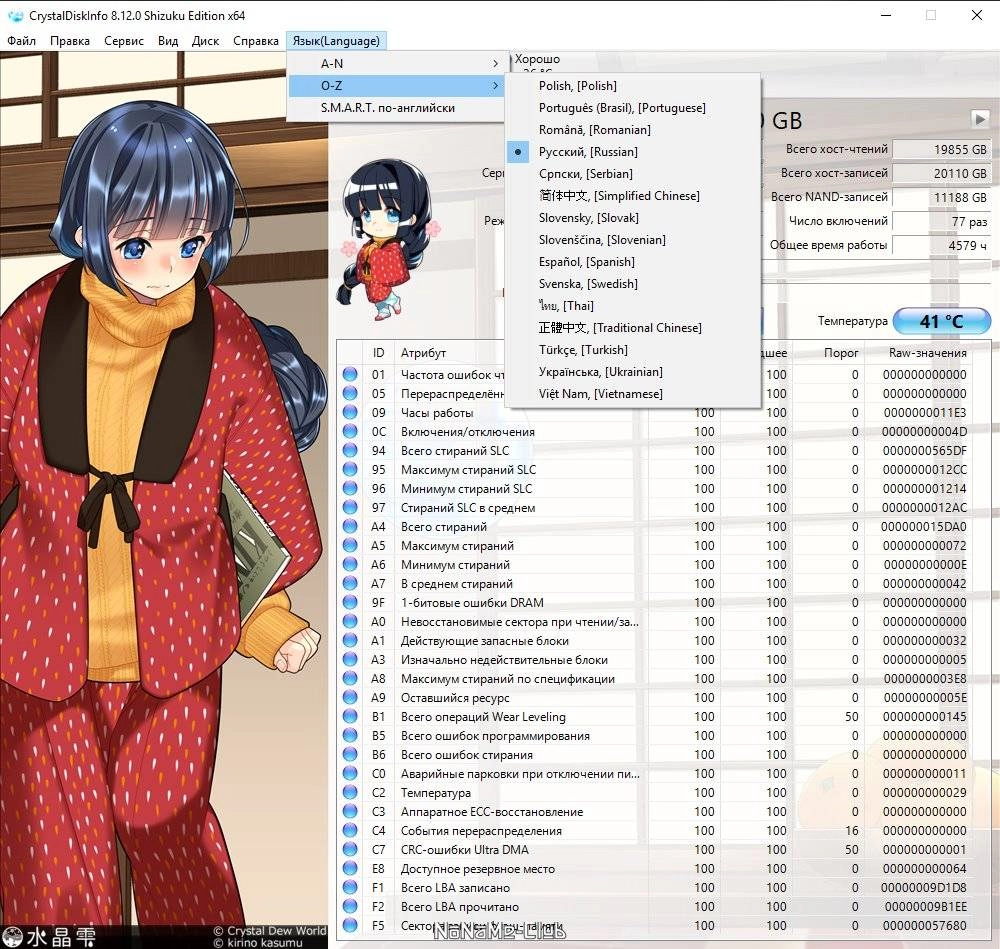Screen dimensions: 1000x949
Task: Toggle S.M.A.R.T. по-английски option
Action: pyautogui.click(x=397, y=108)
